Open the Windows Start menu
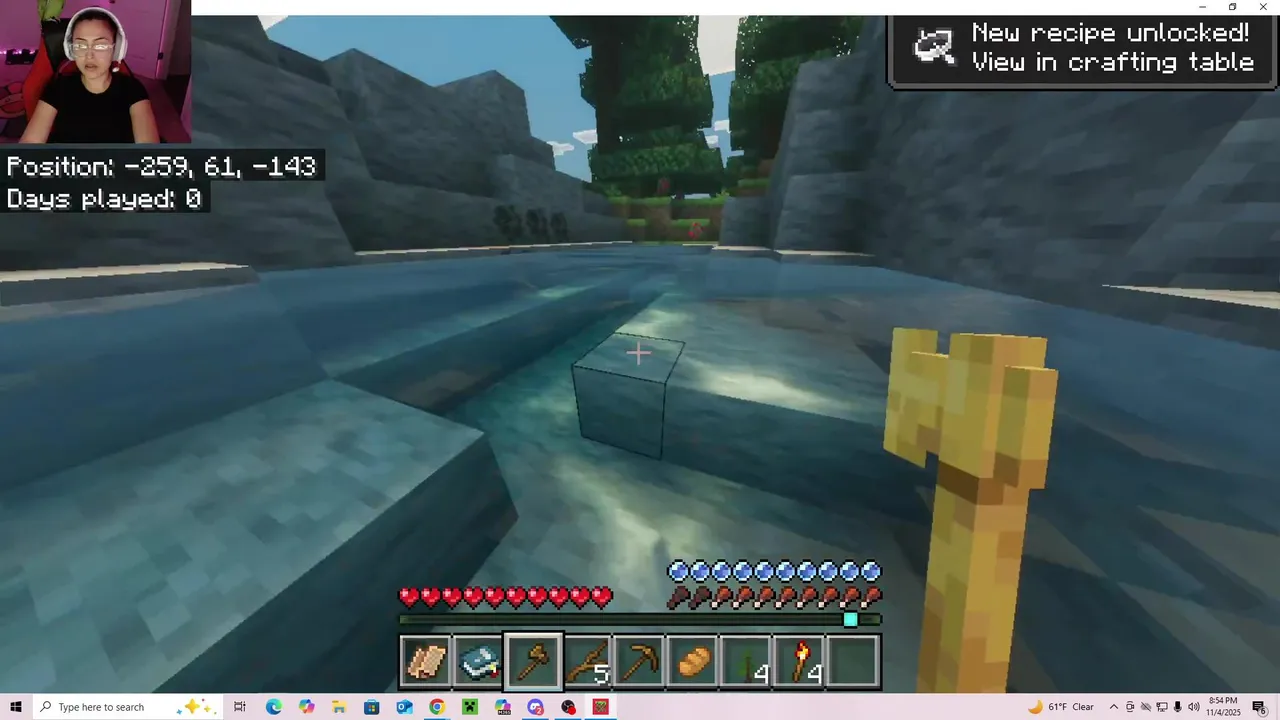 (x=16, y=707)
